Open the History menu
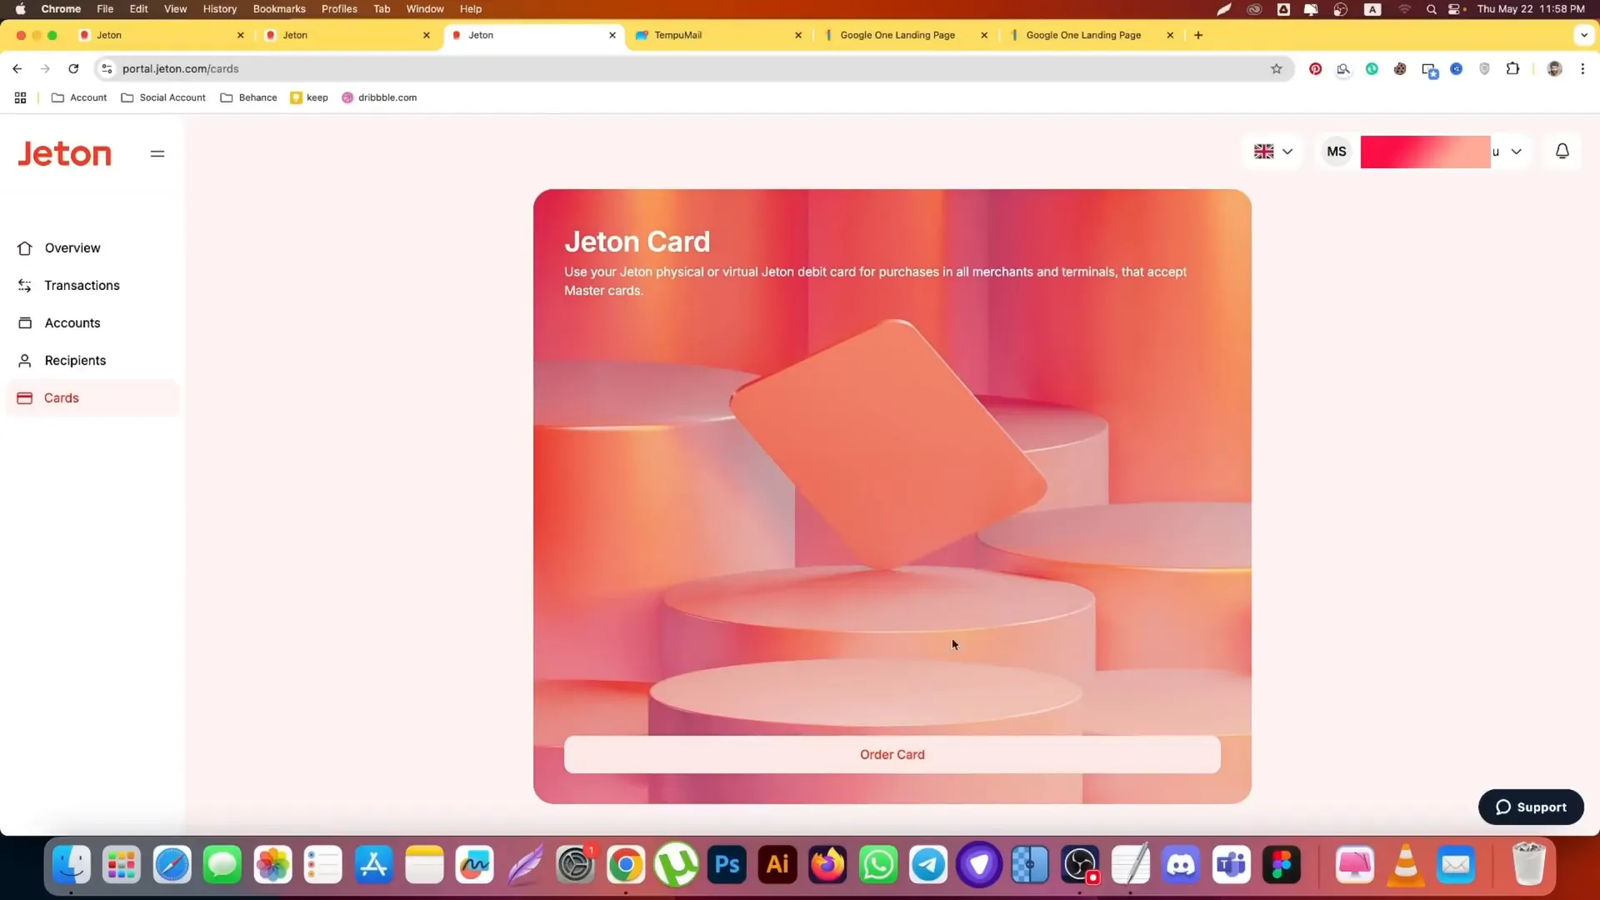 tap(220, 9)
